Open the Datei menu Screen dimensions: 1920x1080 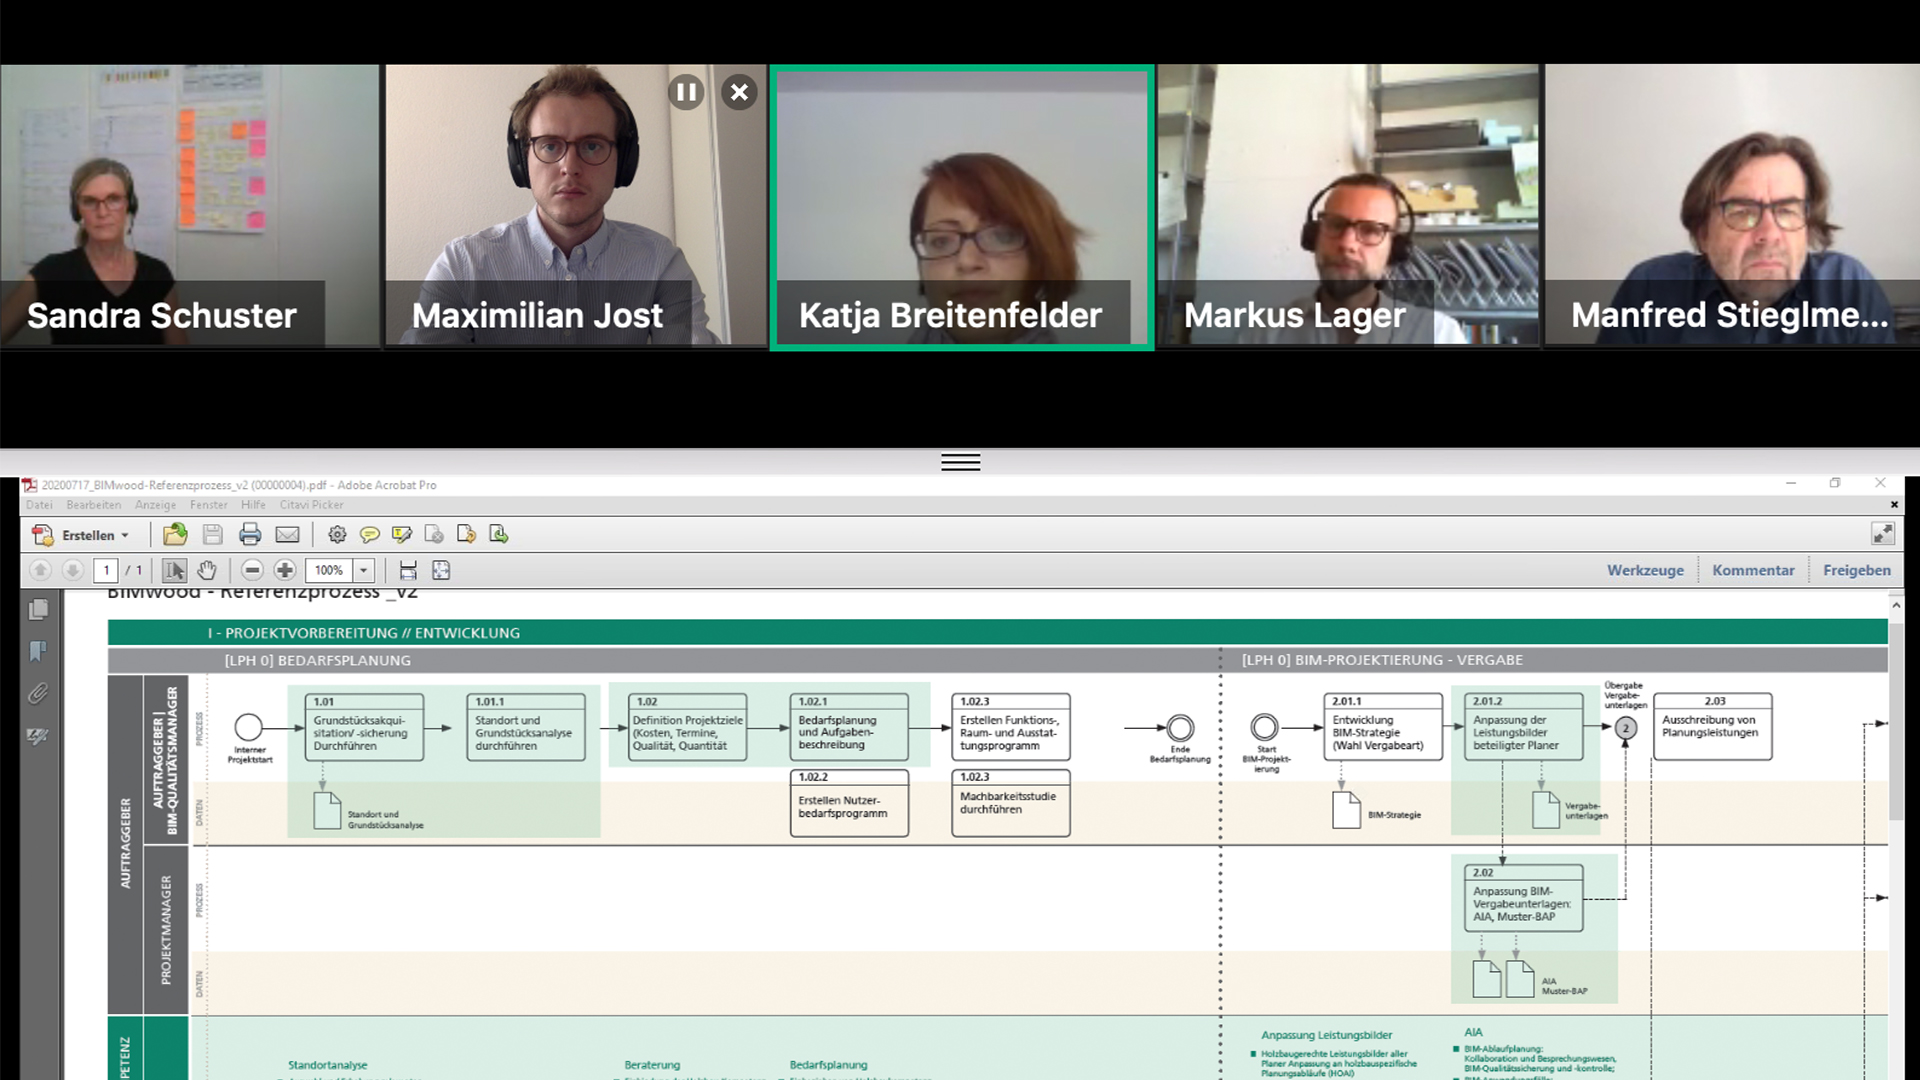click(39, 505)
